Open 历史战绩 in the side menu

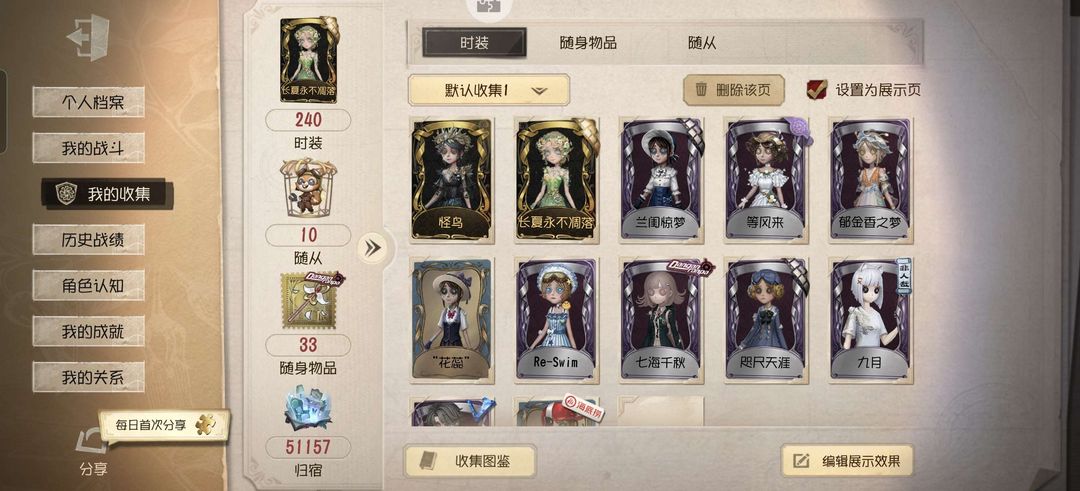click(x=88, y=239)
